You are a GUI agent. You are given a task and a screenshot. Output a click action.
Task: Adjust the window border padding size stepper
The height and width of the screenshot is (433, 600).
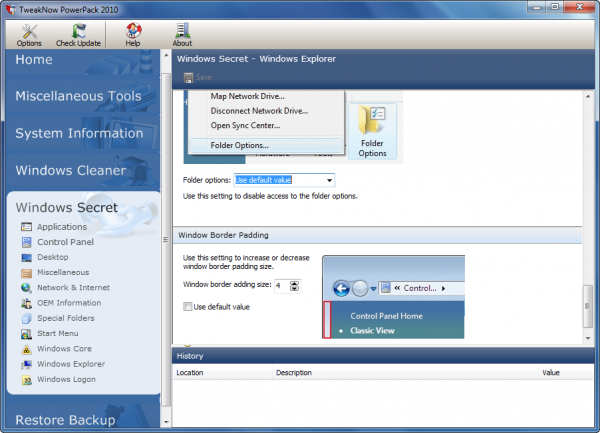pos(294,286)
